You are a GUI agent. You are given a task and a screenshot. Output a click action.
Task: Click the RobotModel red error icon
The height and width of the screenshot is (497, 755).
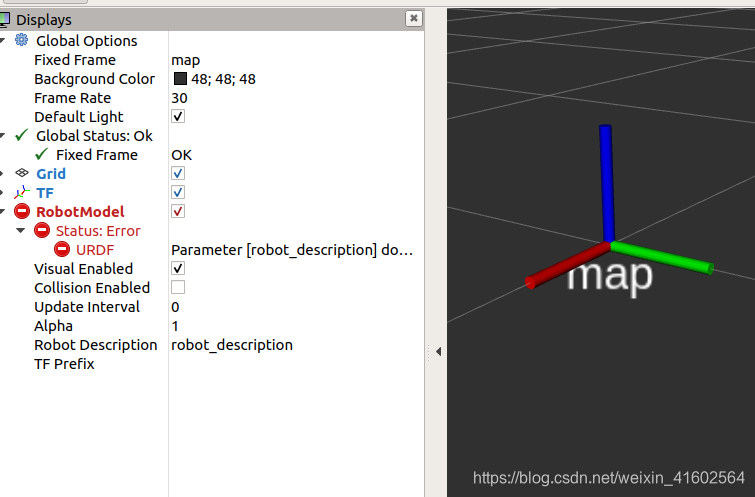(22, 211)
